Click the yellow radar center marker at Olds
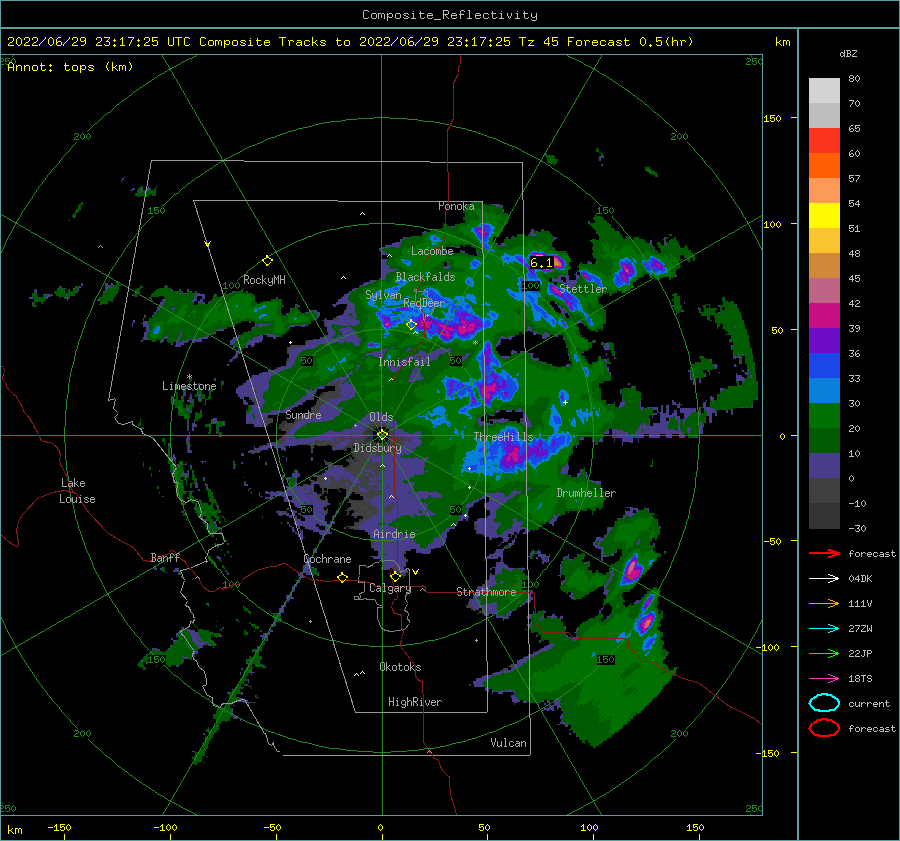Viewport: 900px width, 841px height. (x=382, y=435)
